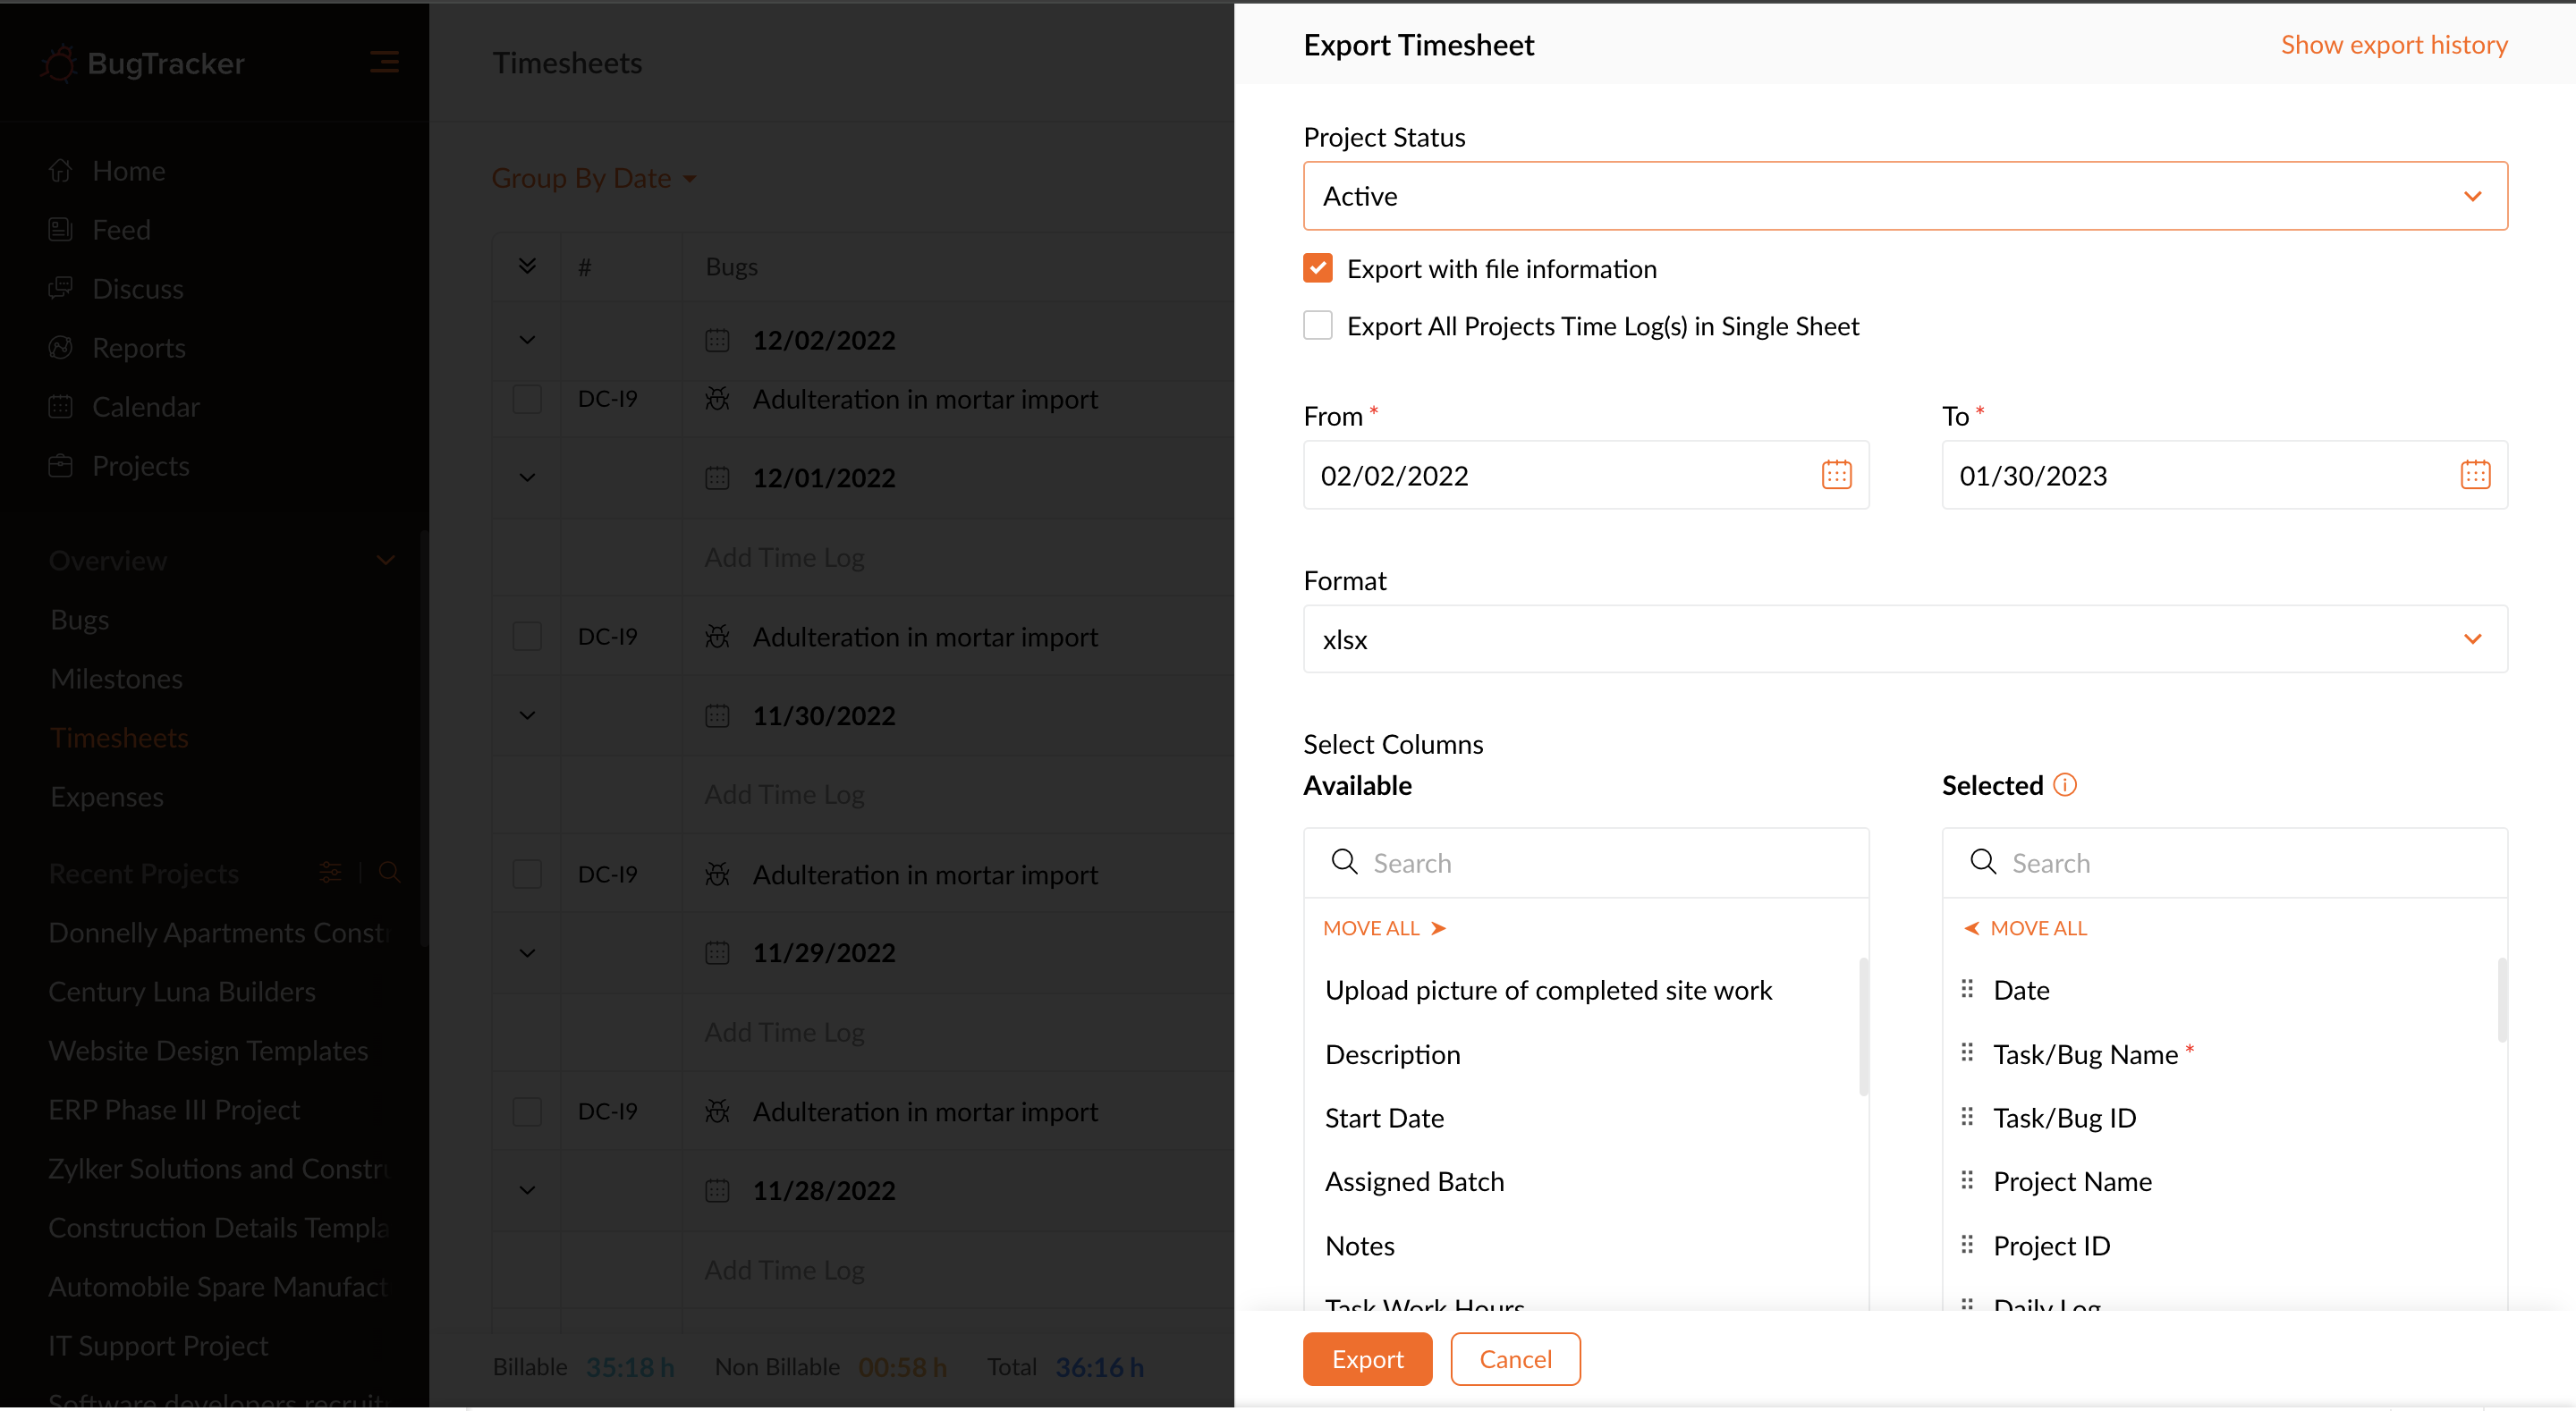This screenshot has width=2576, height=1411.
Task: Click the Available search magnifier icon
Action: click(x=1344, y=862)
